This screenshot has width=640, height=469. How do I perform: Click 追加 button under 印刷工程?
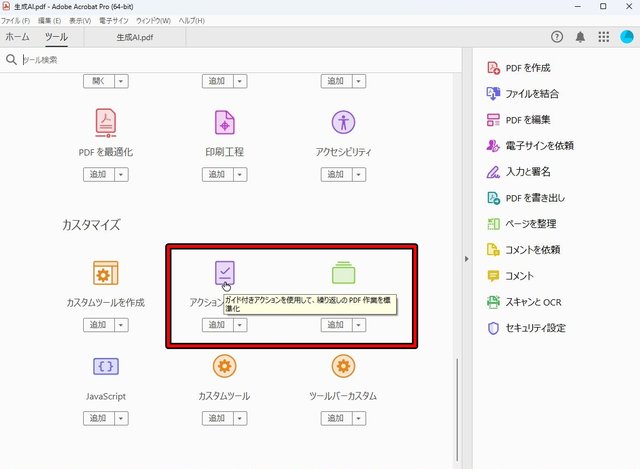pos(218,174)
